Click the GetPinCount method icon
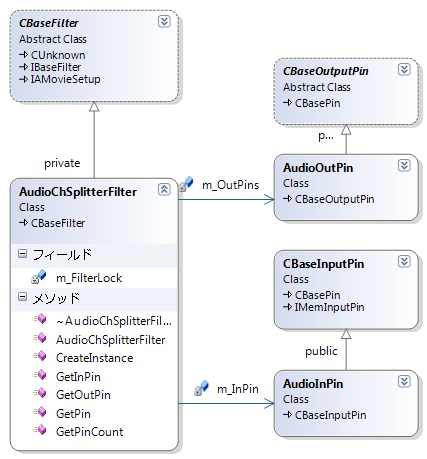The image size is (427, 459). (40, 430)
